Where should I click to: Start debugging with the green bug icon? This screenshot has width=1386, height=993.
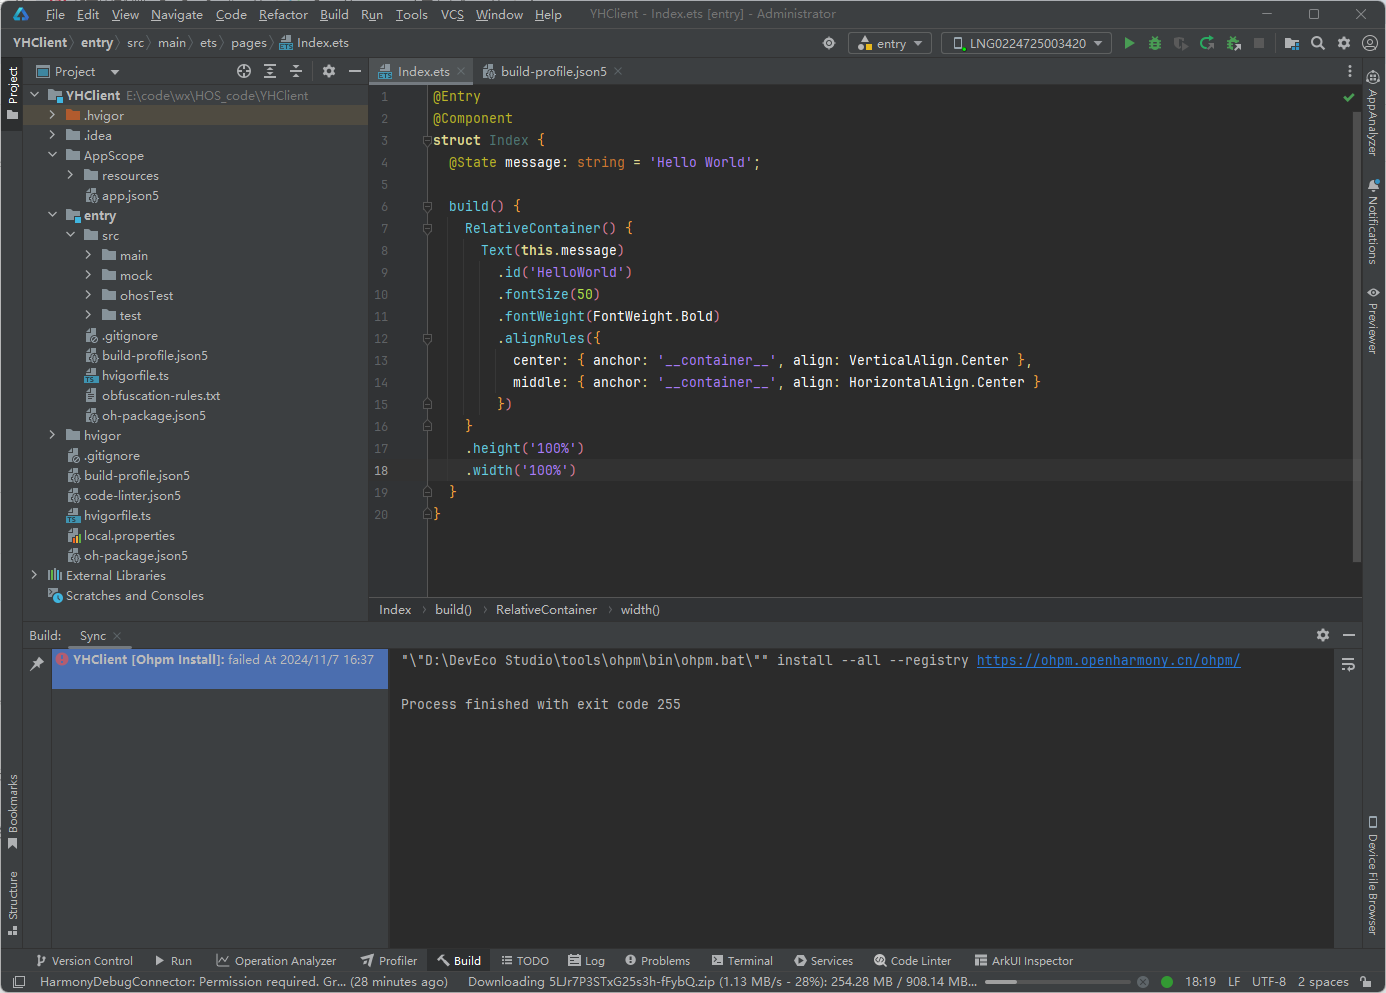click(x=1155, y=43)
